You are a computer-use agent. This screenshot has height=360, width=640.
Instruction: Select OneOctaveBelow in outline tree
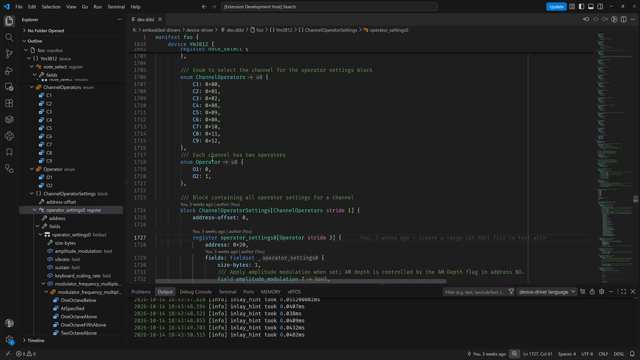click(x=78, y=300)
